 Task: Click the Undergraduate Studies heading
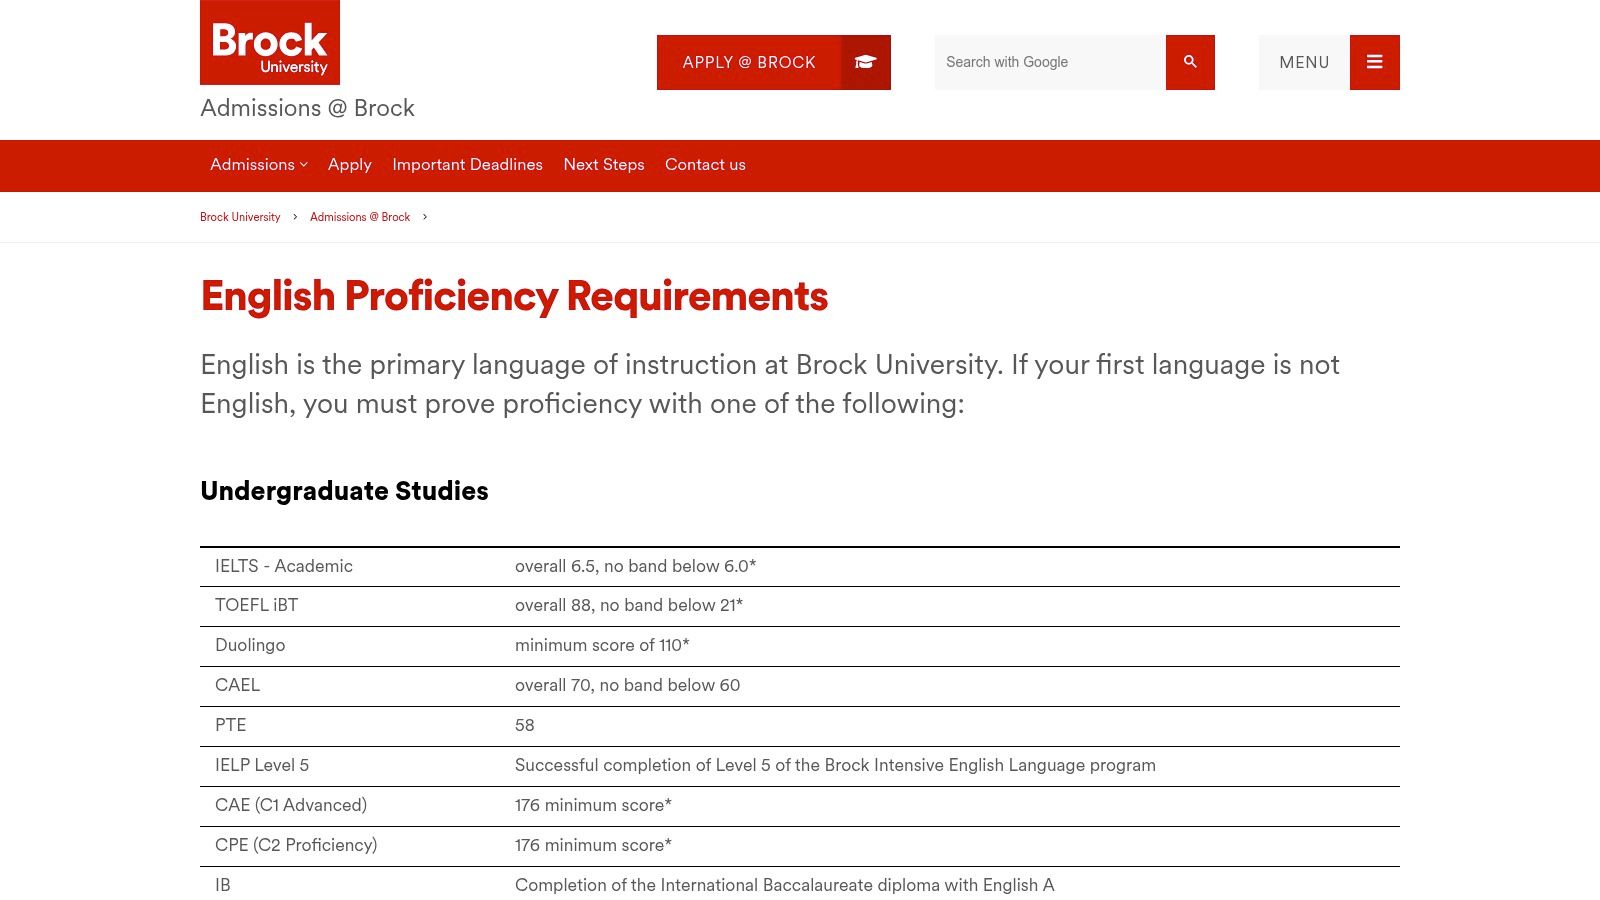point(344,491)
